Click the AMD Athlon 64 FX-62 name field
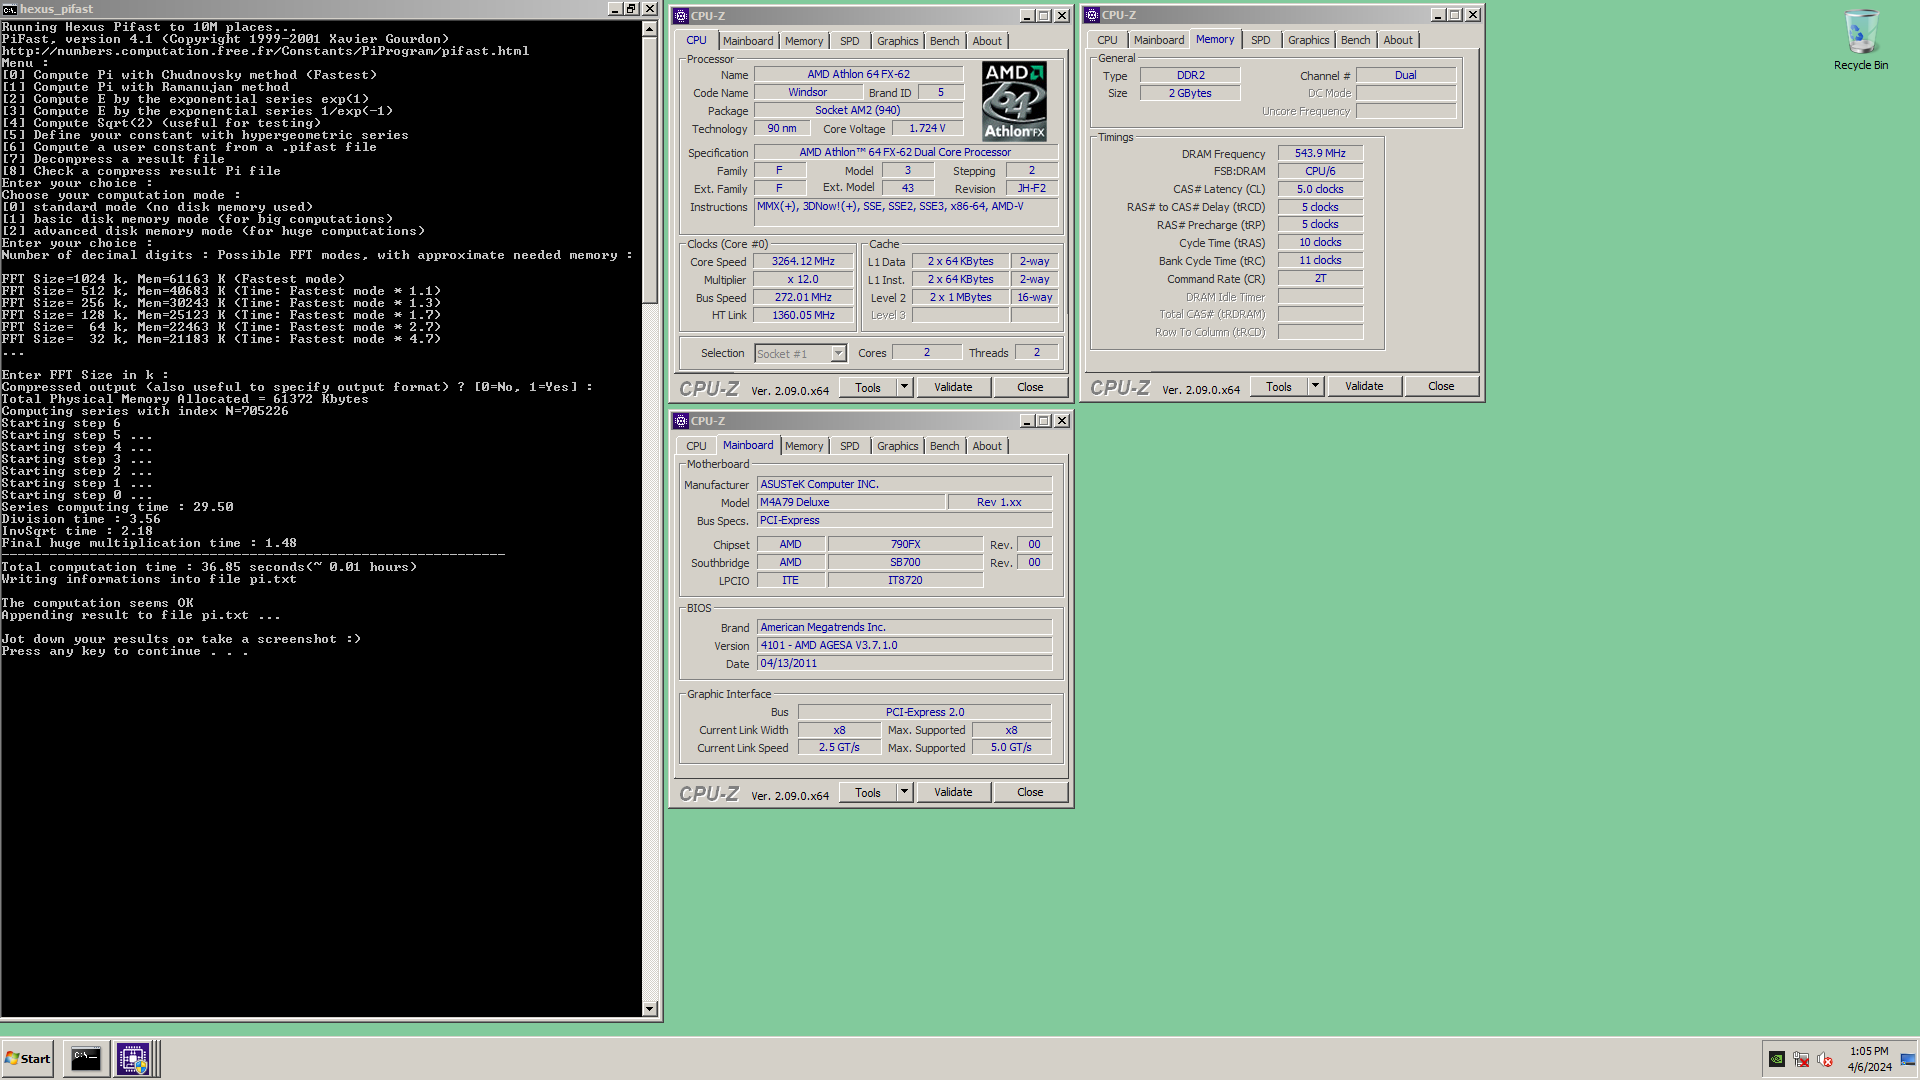Image resolution: width=1920 pixels, height=1080 pixels. [x=859, y=74]
